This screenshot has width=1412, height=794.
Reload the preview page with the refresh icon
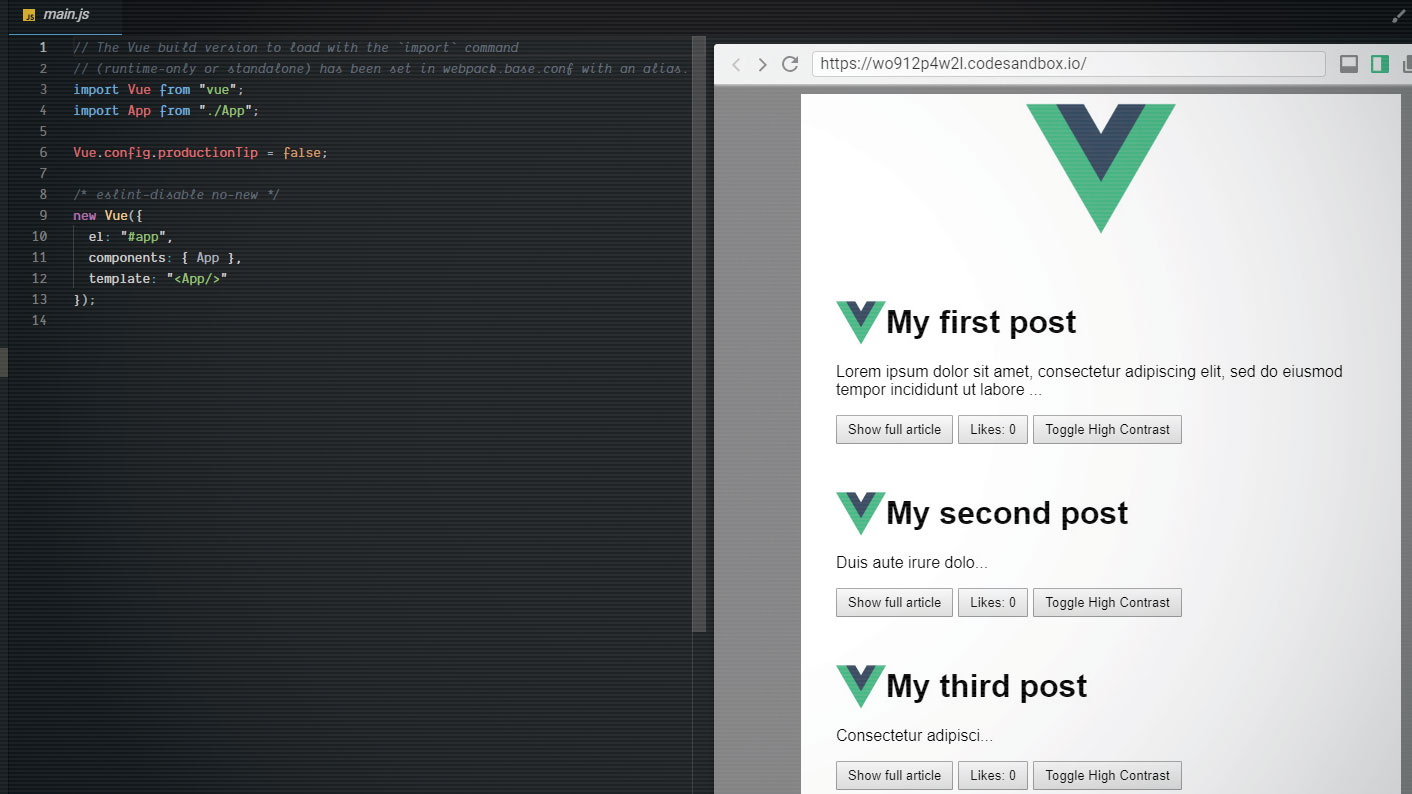tap(789, 63)
